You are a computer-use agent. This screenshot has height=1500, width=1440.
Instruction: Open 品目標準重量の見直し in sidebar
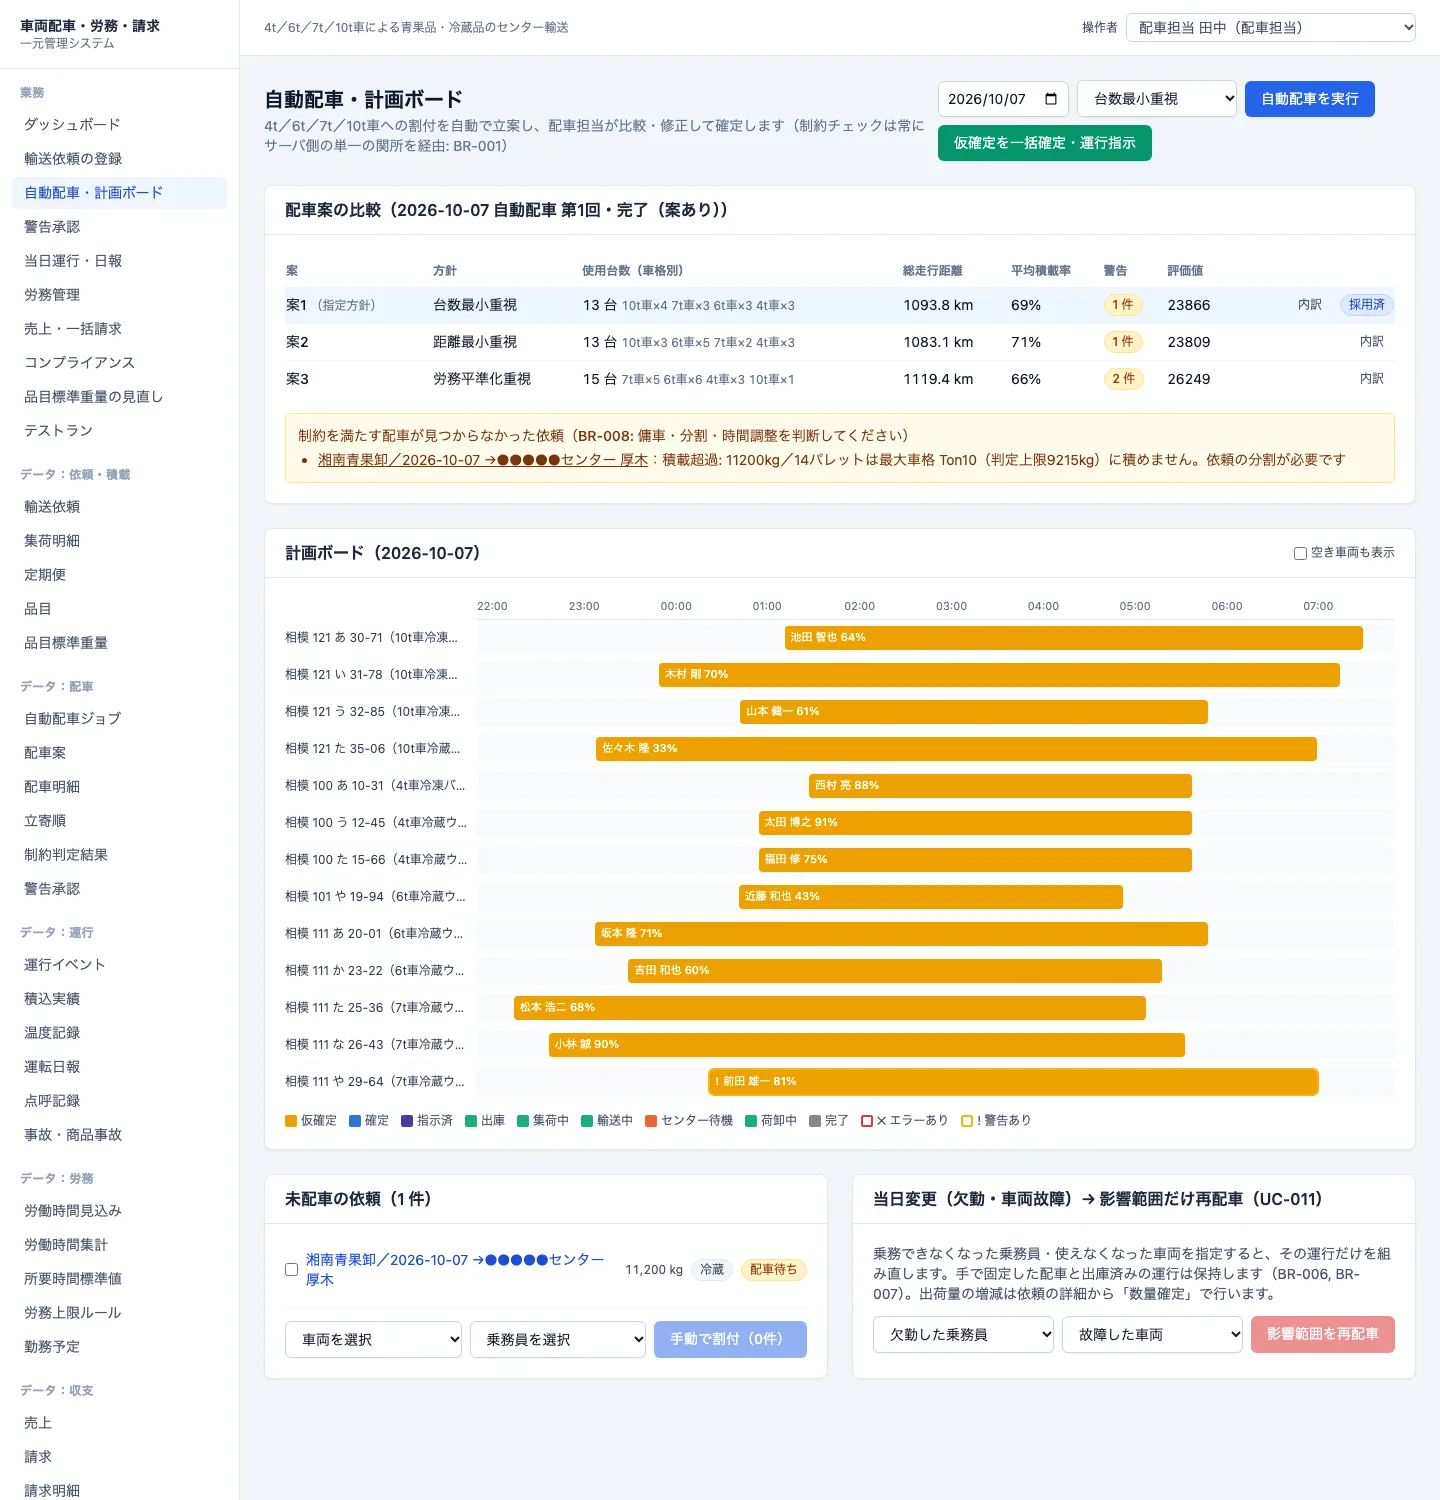(119, 397)
